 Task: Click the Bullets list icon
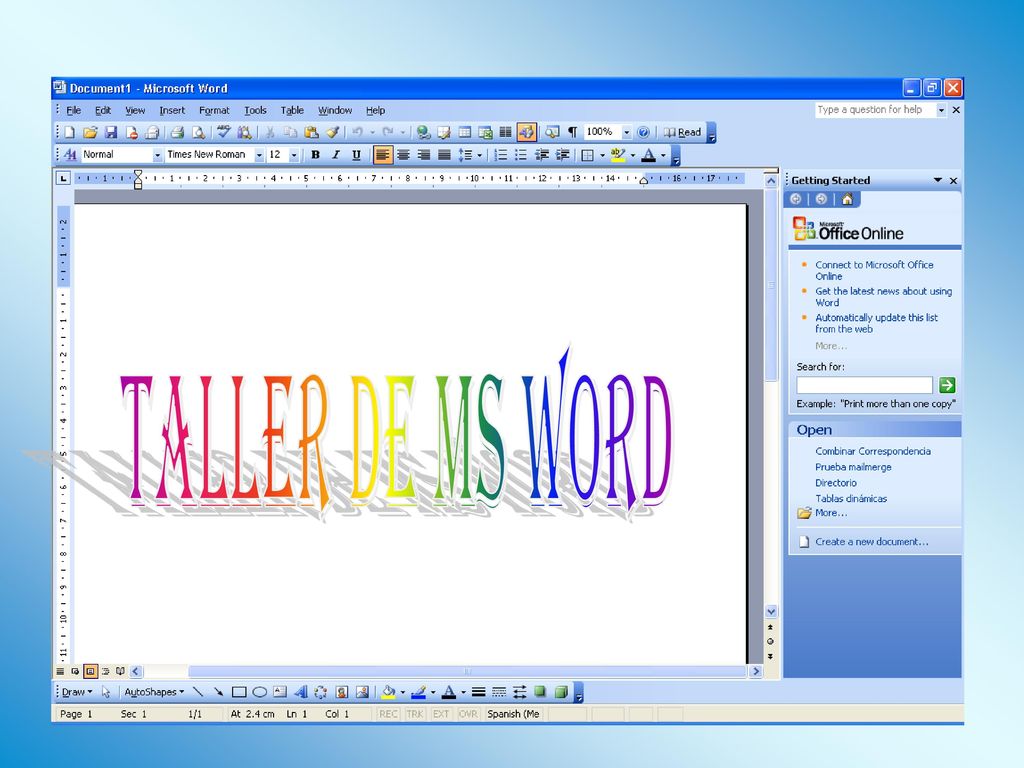[520, 155]
